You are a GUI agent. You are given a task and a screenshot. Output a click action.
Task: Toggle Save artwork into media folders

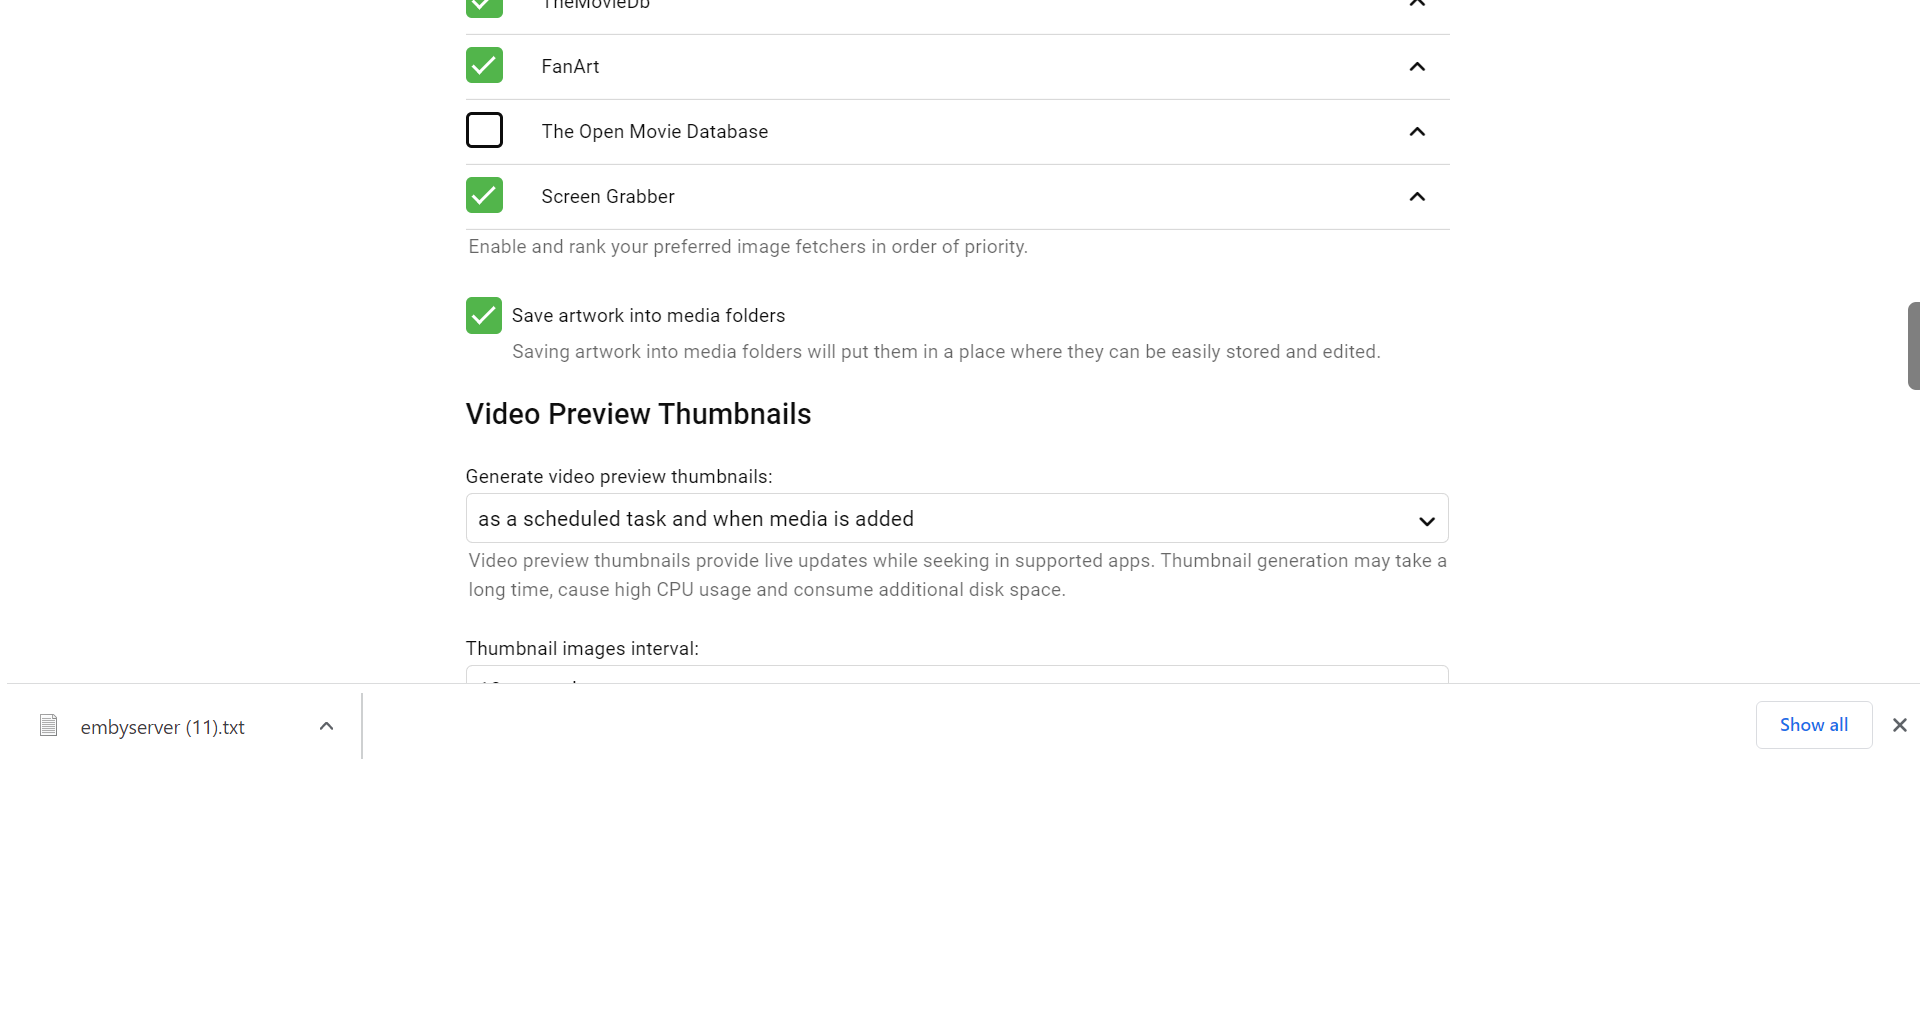(x=484, y=316)
